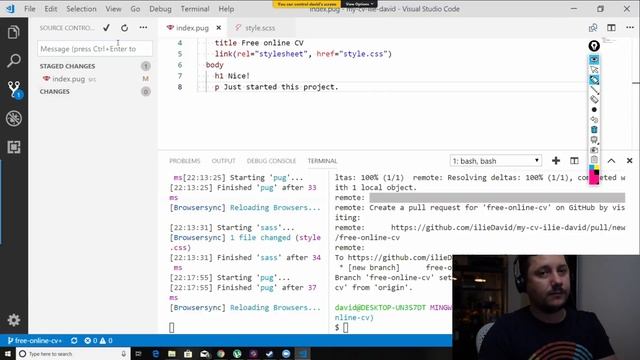This screenshot has height=360, width=640.
Task: Open Task View on the taskbar
Action: coord(138,353)
